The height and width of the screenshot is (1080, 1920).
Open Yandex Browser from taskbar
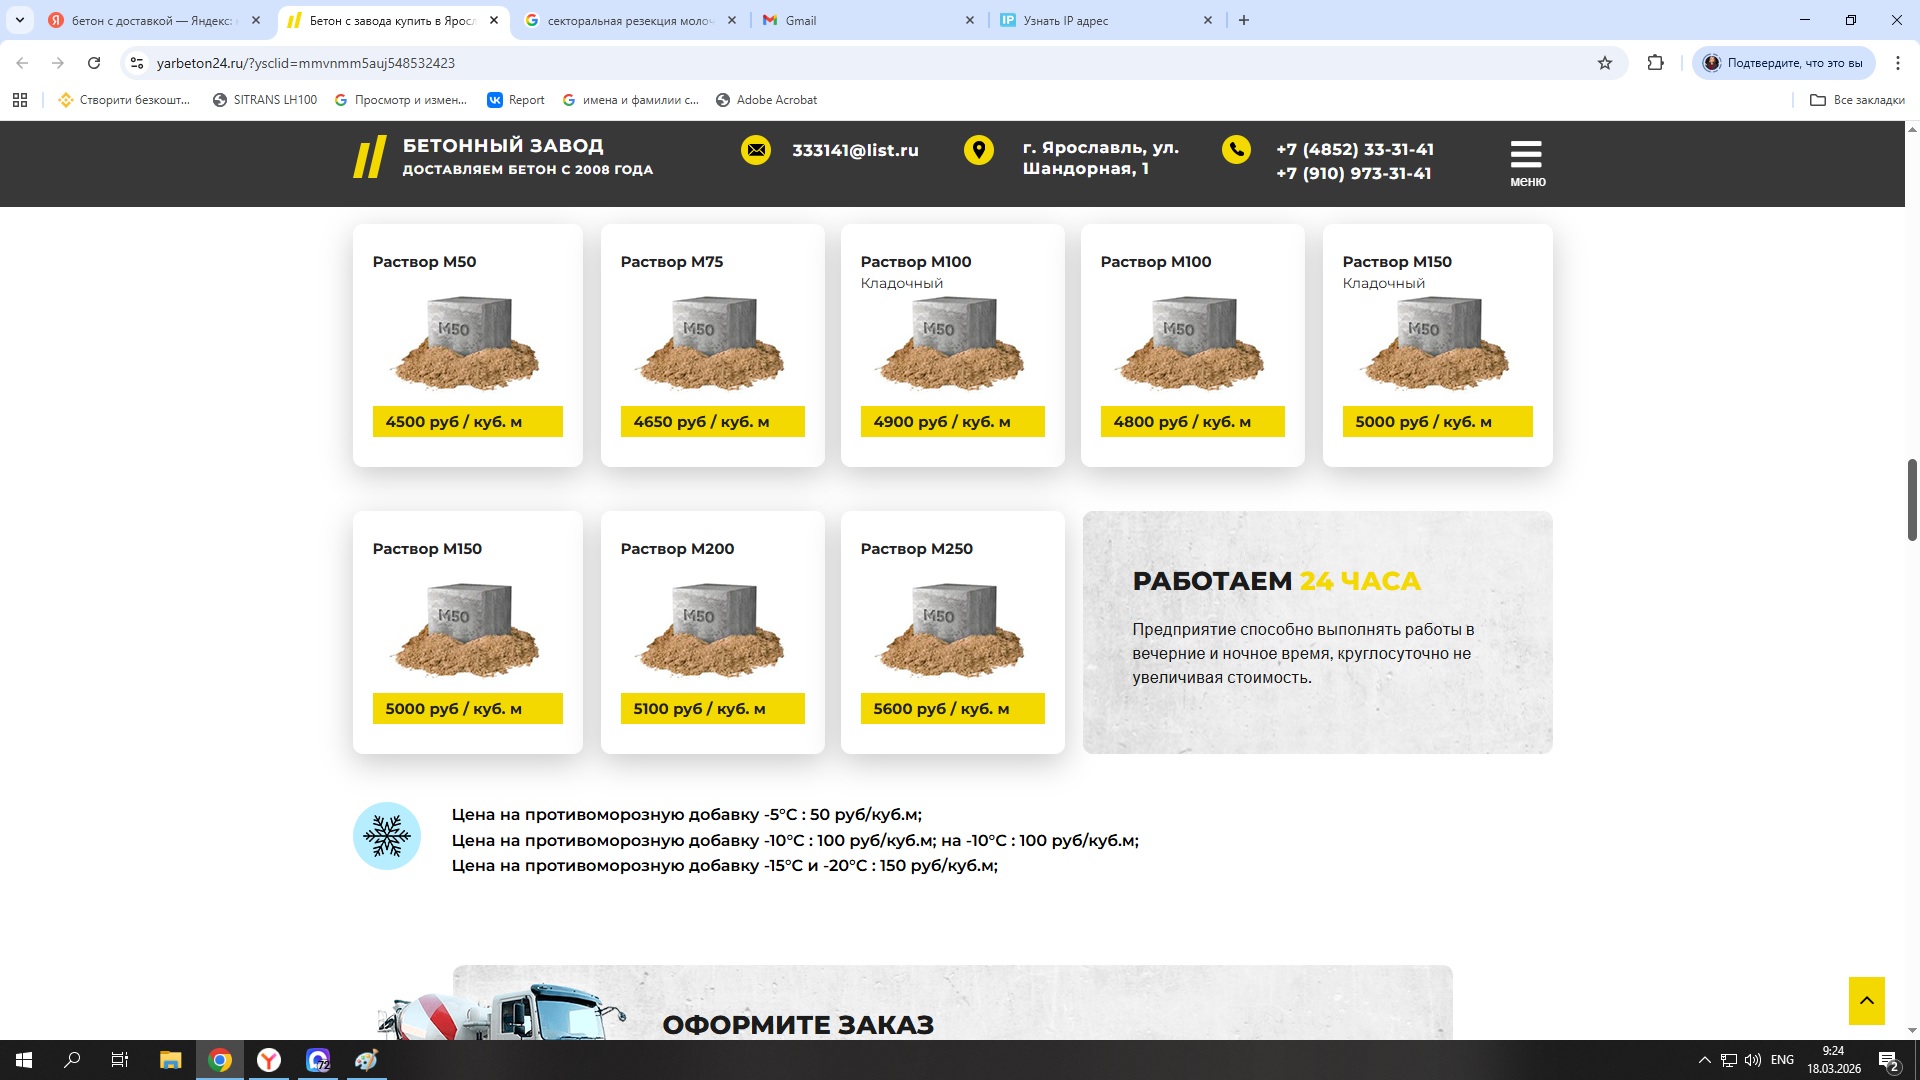tap(268, 1060)
